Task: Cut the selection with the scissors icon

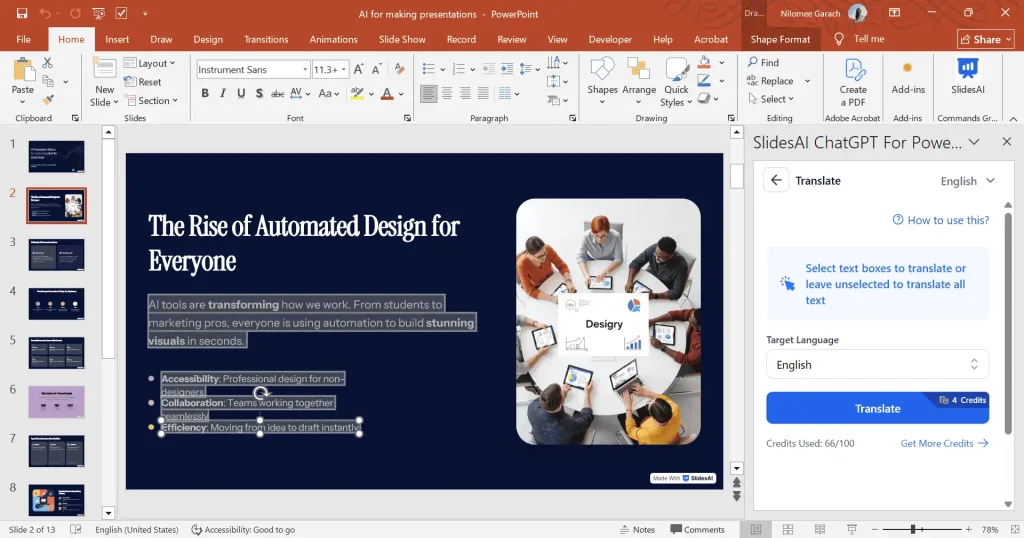Action: pos(47,63)
